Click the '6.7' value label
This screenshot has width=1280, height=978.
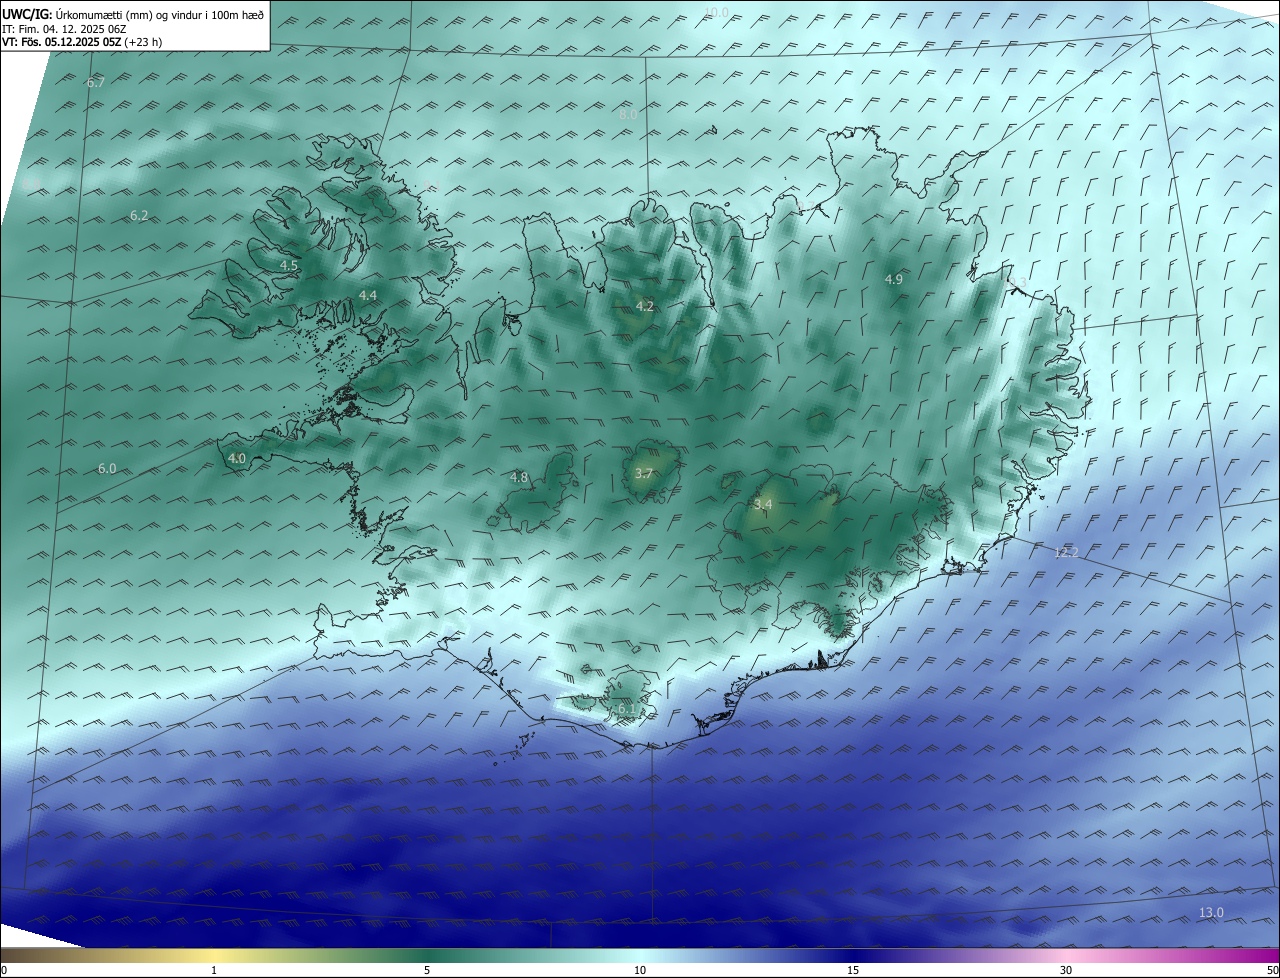[x=96, y=83]
